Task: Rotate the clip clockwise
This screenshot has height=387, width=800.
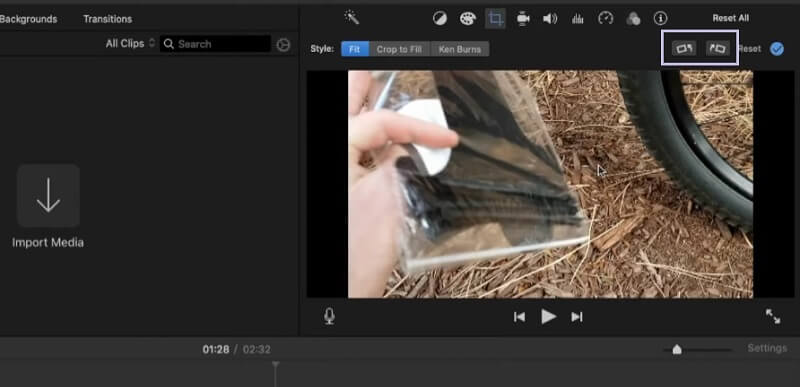Action: tap(717, 48)
